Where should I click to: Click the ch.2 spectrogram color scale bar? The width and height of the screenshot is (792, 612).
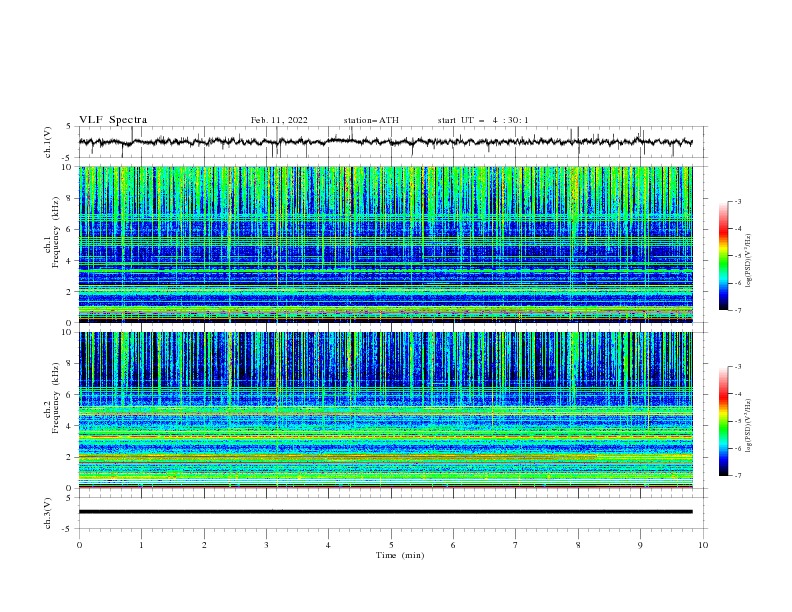point(723,421)
